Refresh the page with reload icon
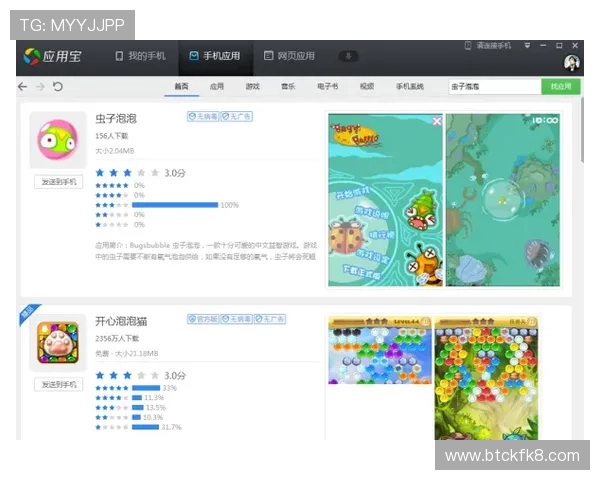 (58, 87)
